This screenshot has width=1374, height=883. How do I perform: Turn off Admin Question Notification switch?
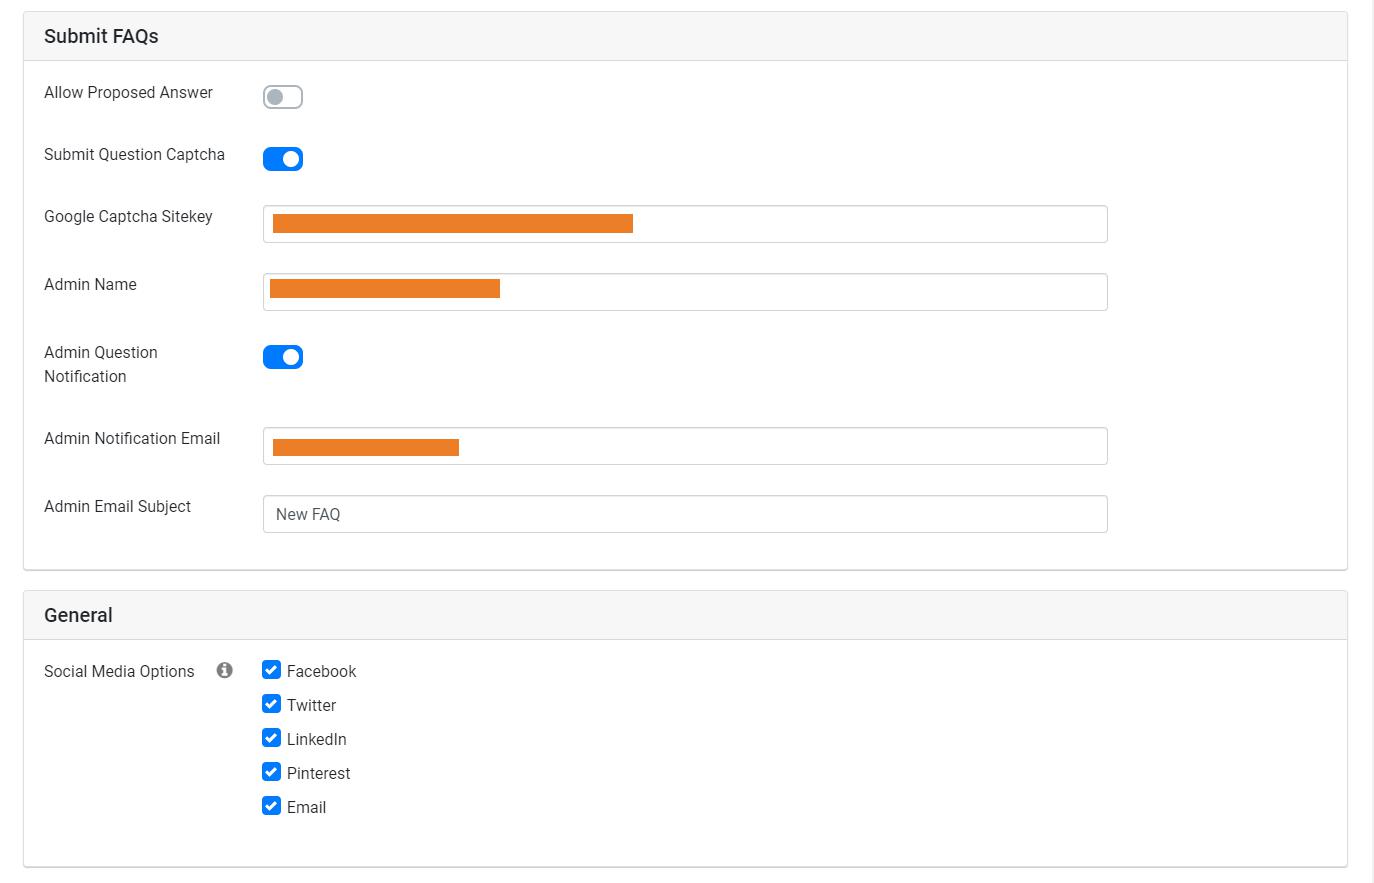(x=283, y=357)
